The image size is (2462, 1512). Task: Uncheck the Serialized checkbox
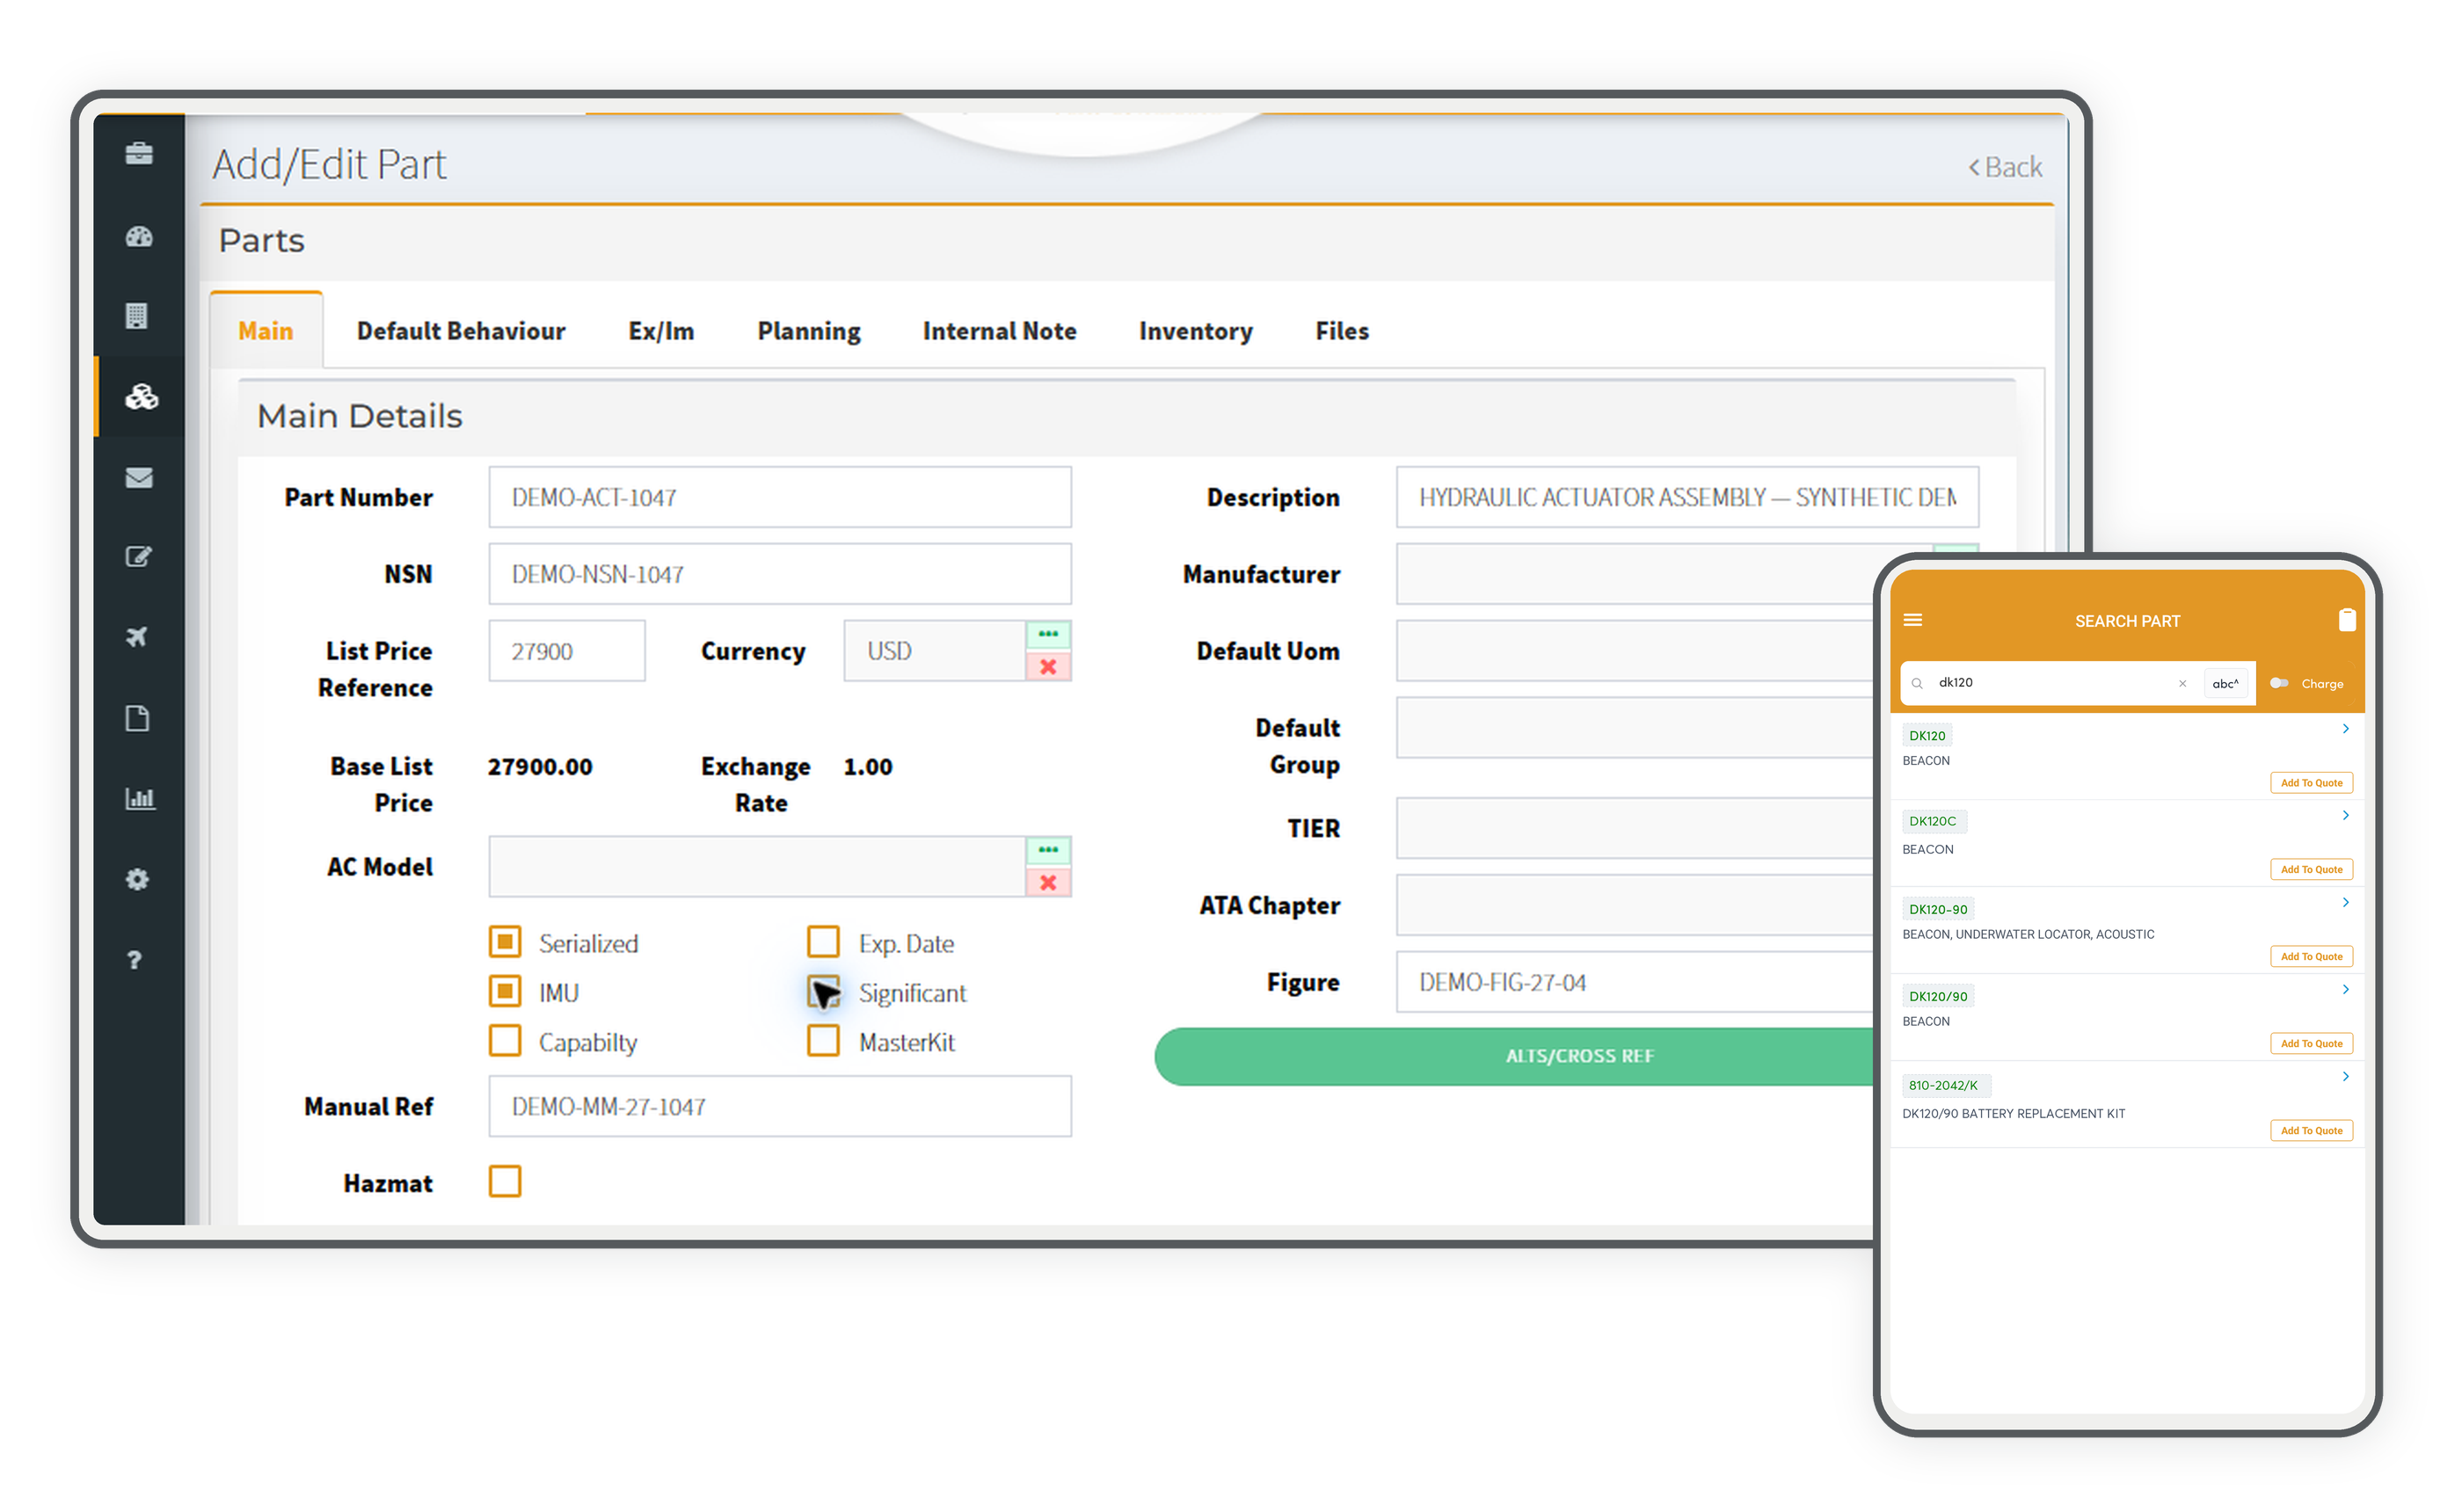pyautogui.click(x=505, y=942)
